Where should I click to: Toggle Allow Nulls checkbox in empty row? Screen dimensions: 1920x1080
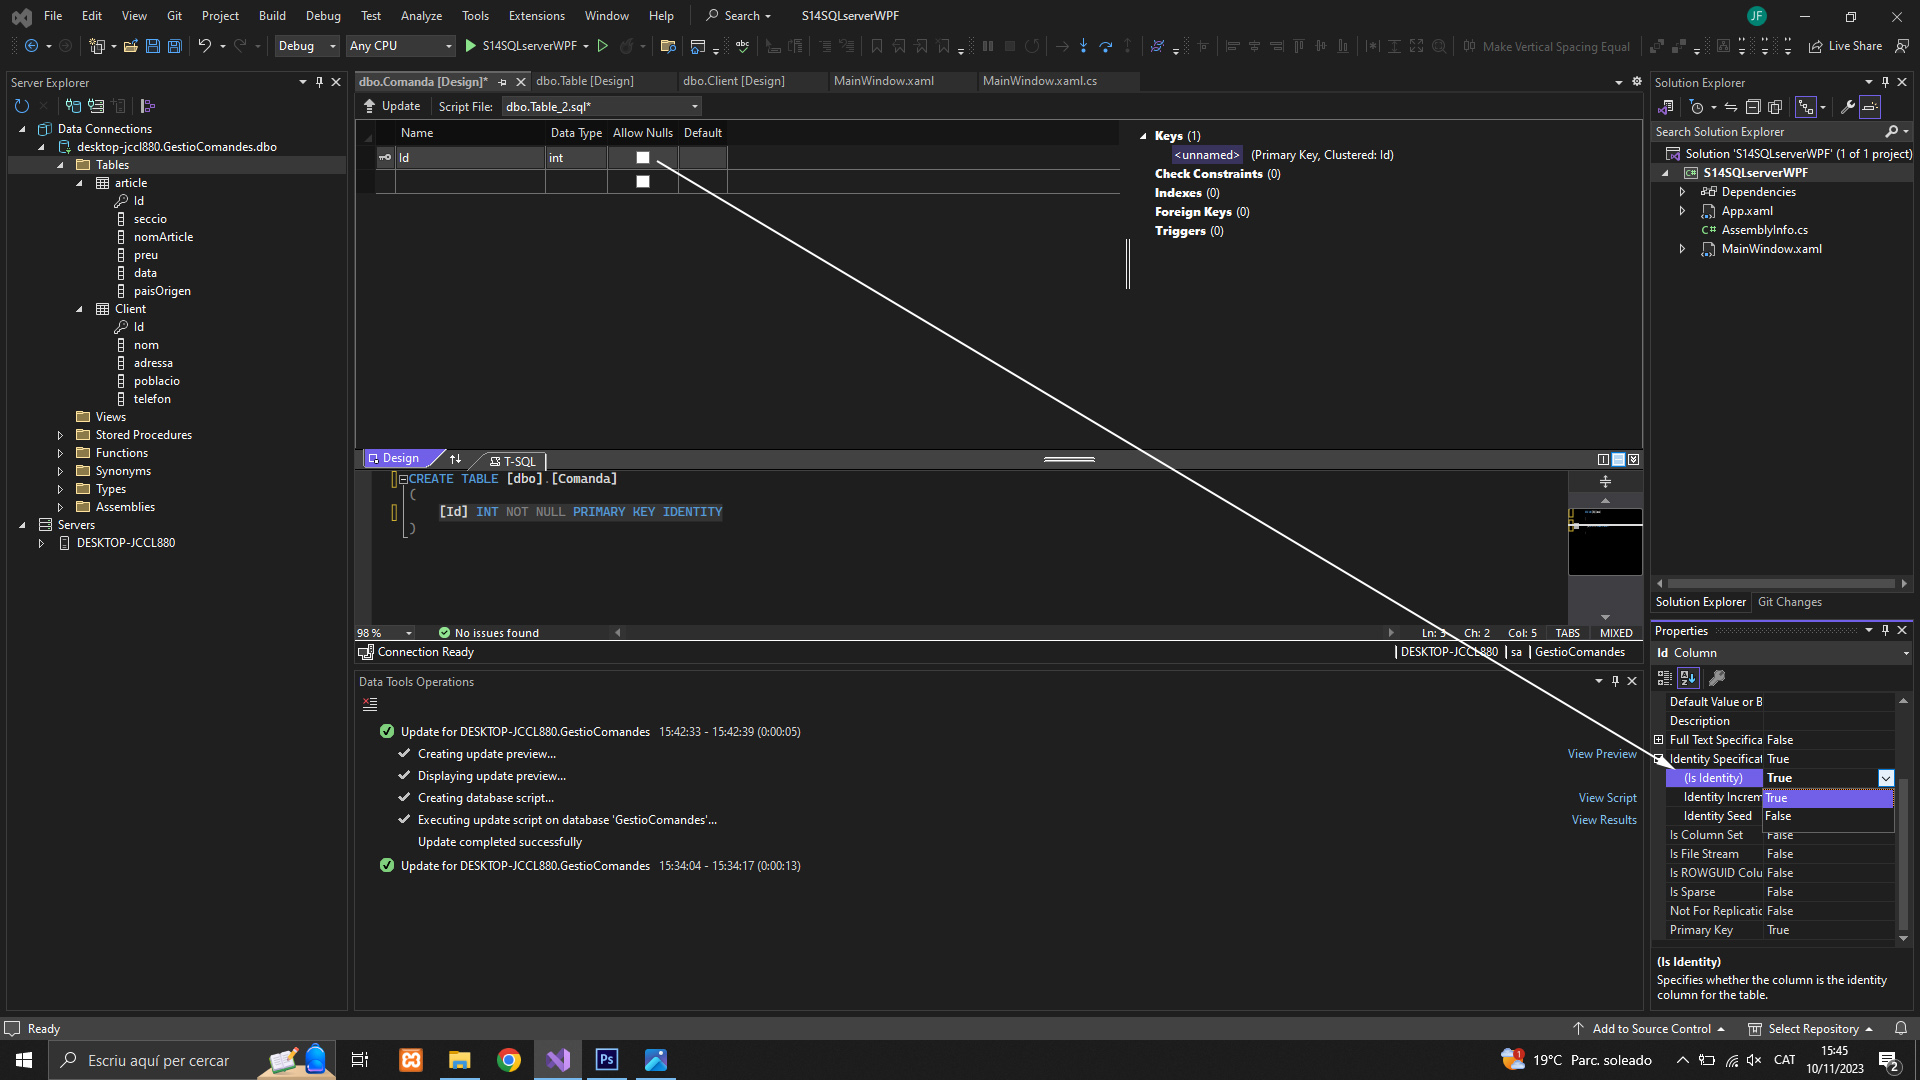pos(643,182)
